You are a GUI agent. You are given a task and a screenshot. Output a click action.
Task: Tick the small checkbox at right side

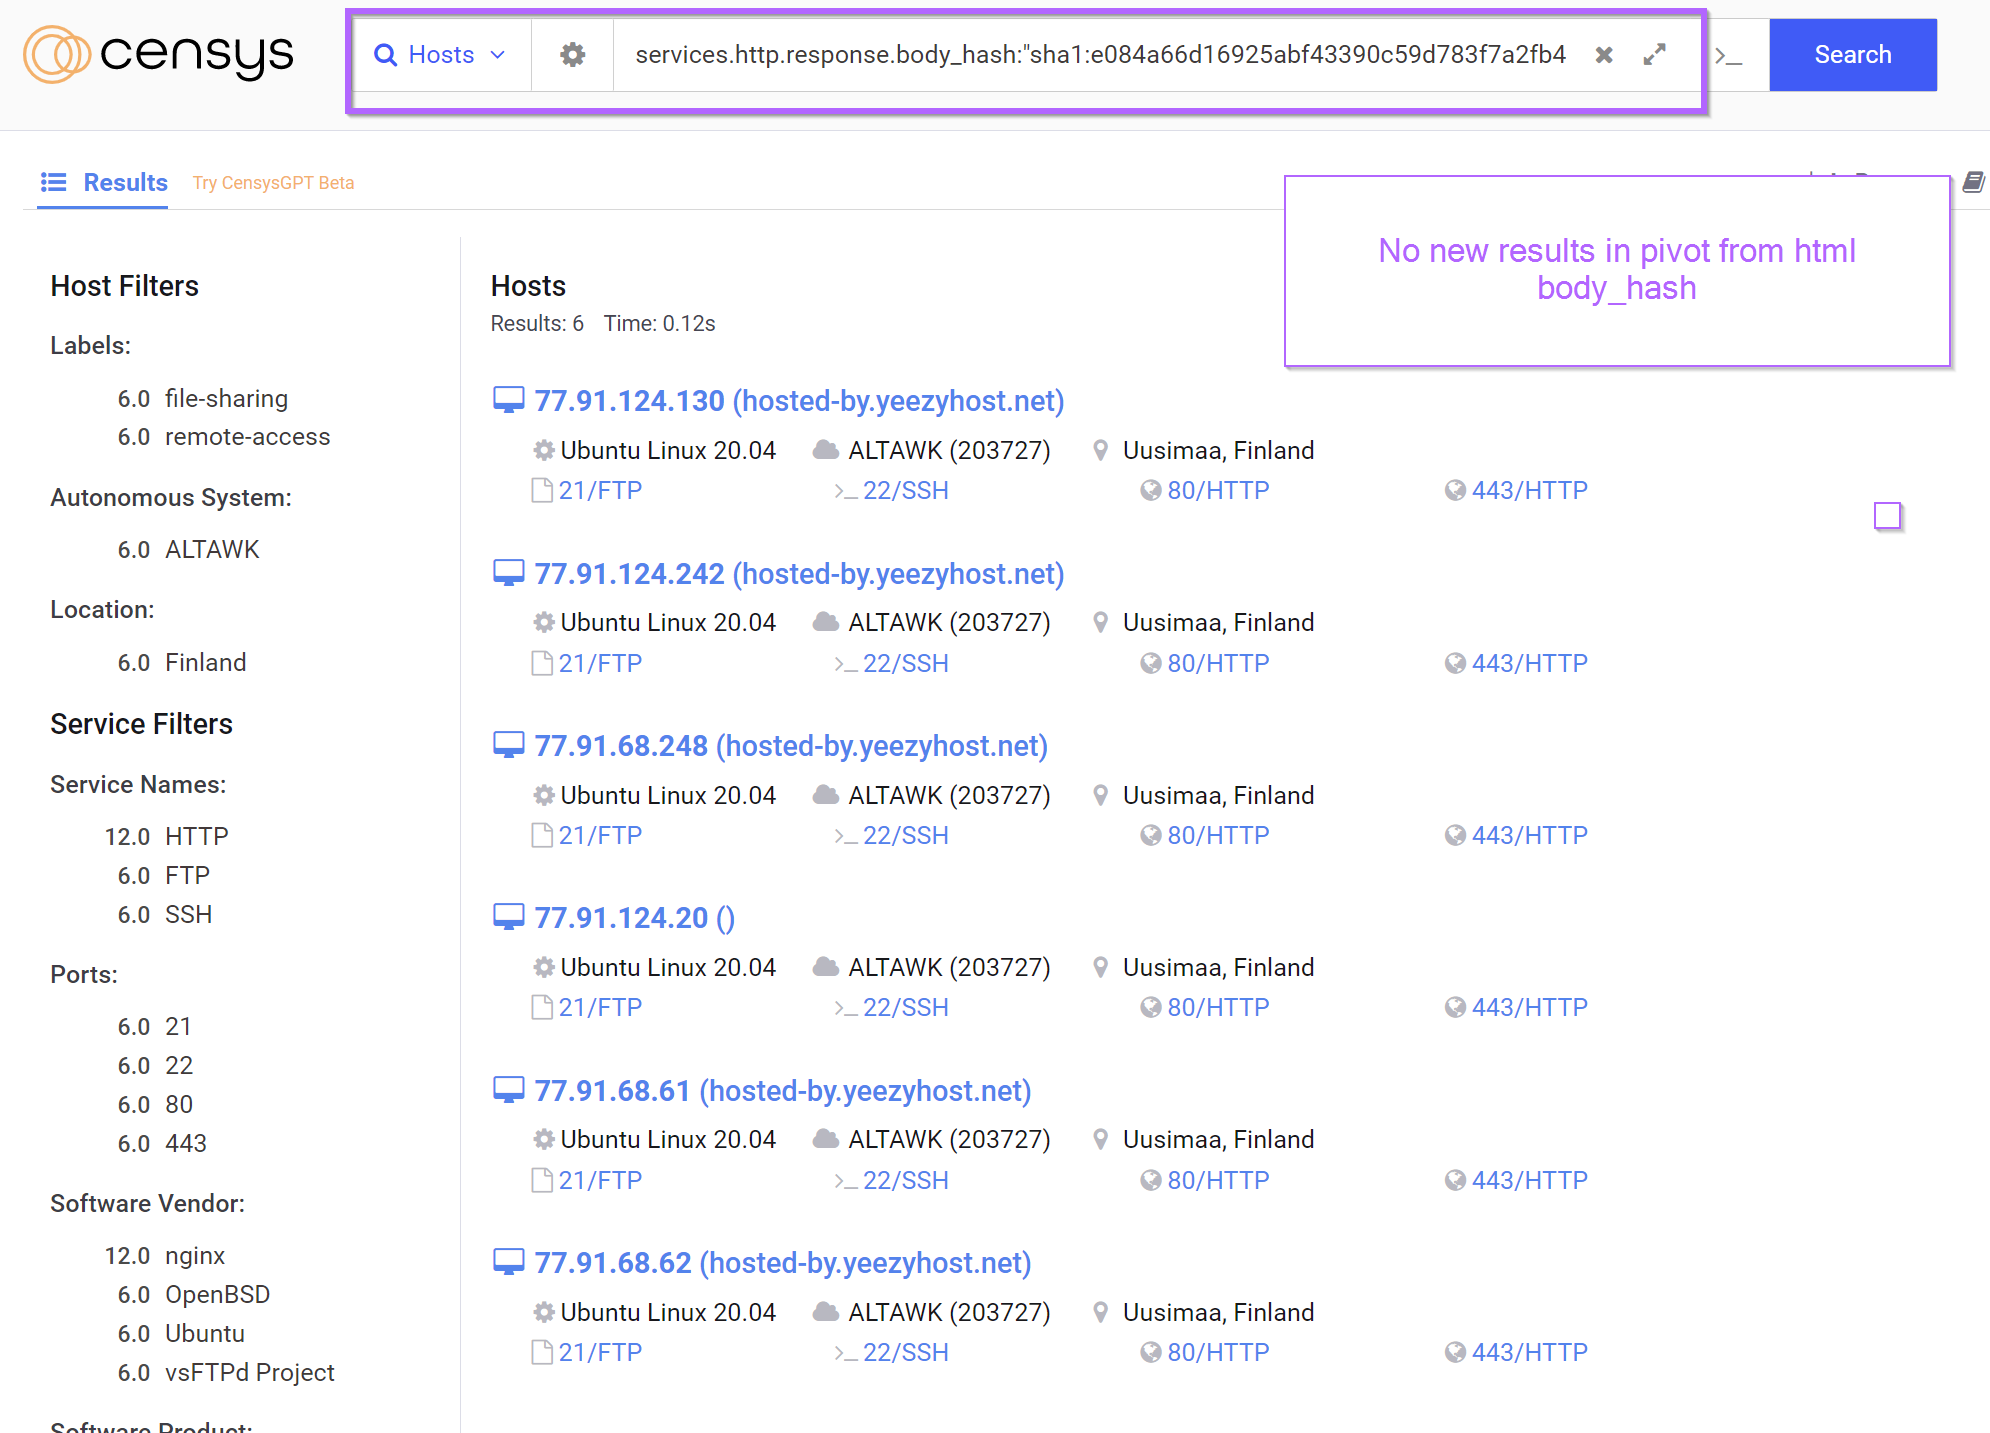coord(1886,516)
